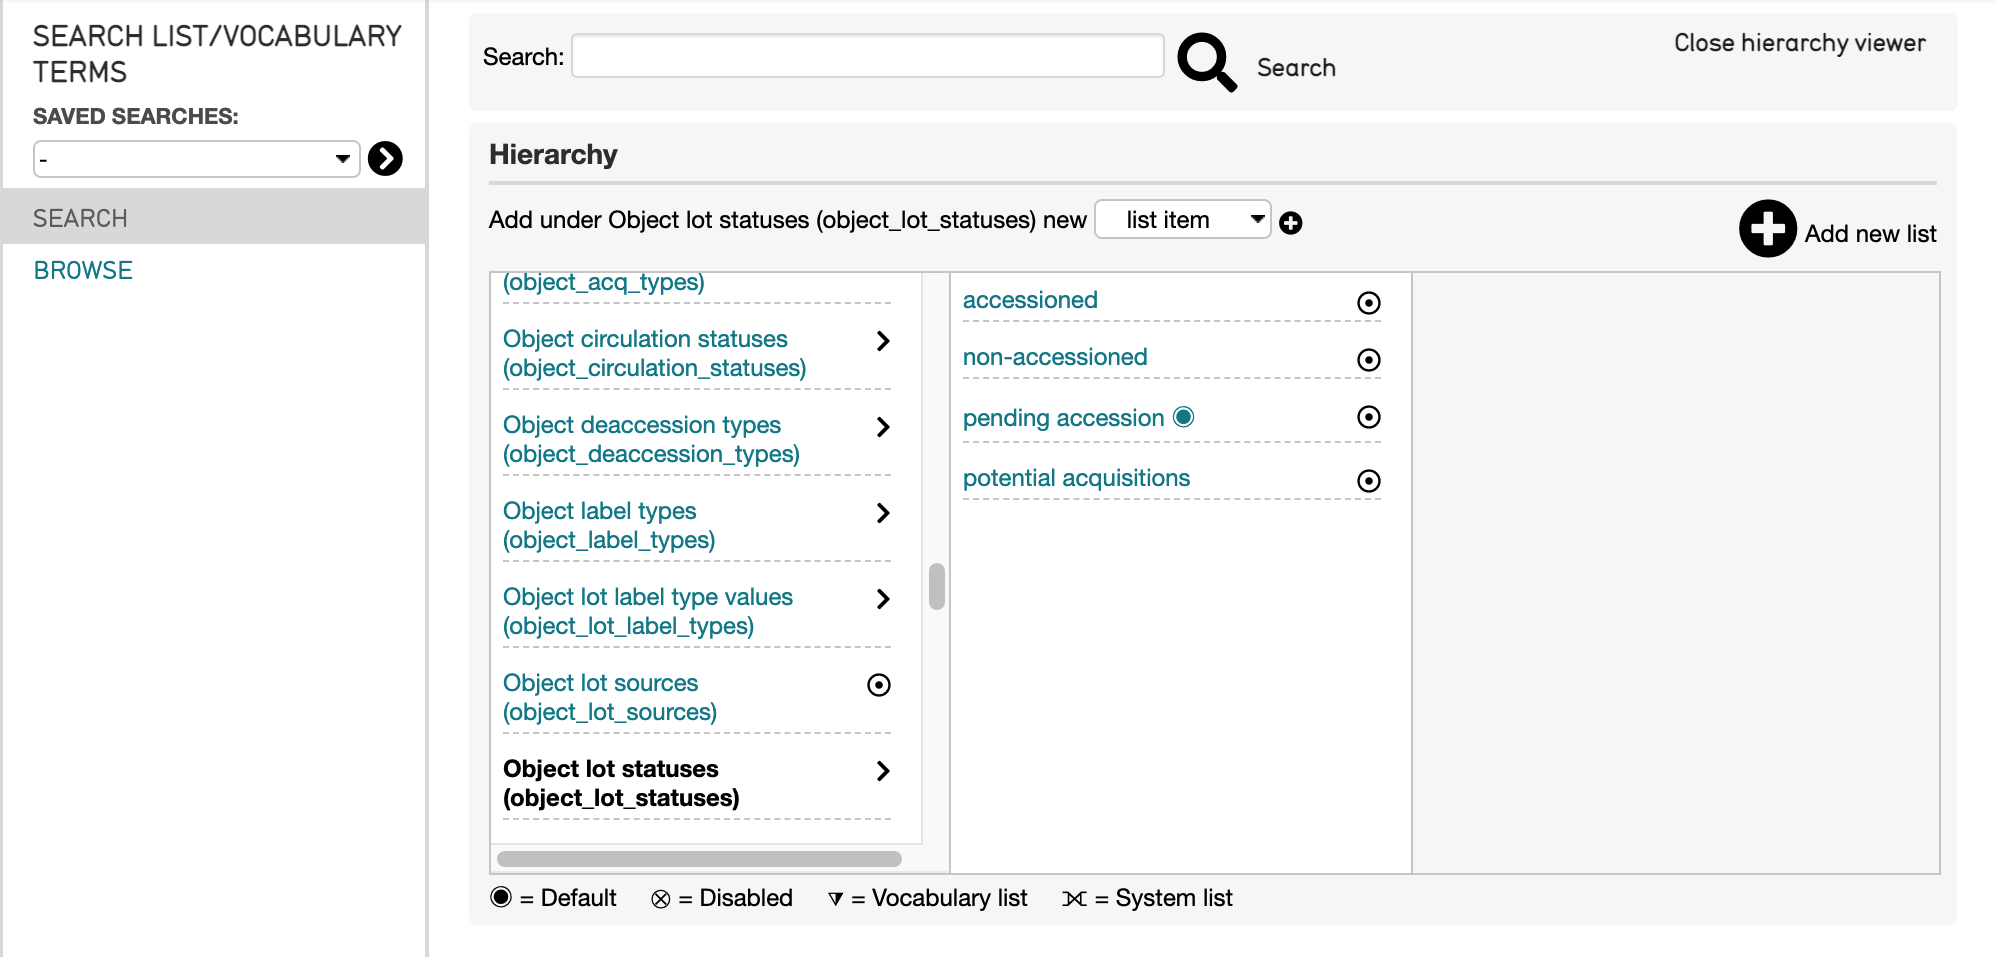Click the horizontal scrollbar in hierarchy list

point(699,859)
